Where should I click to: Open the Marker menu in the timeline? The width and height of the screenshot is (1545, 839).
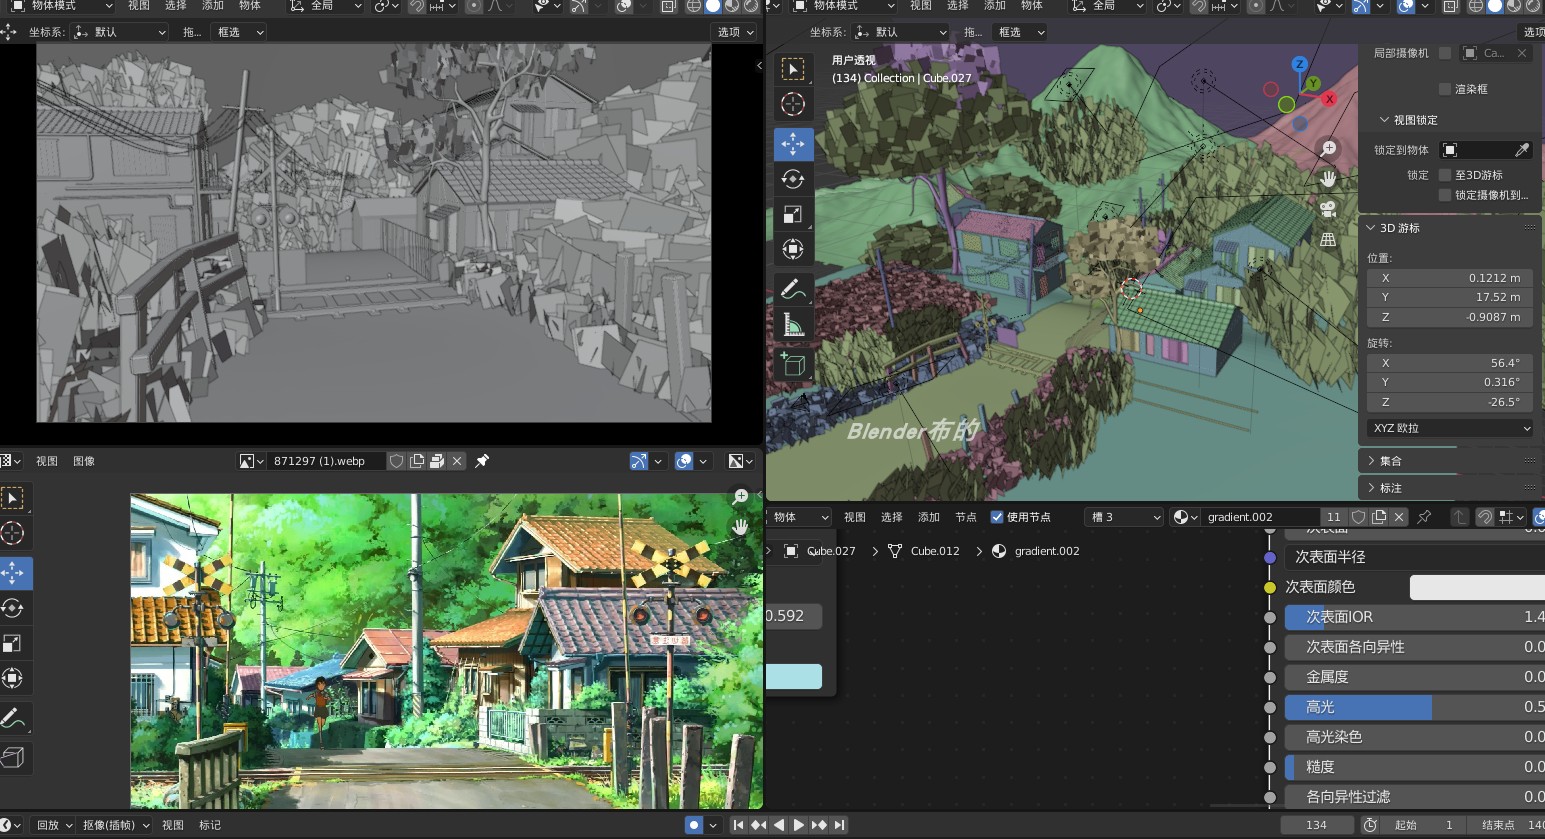coord(210,825)
